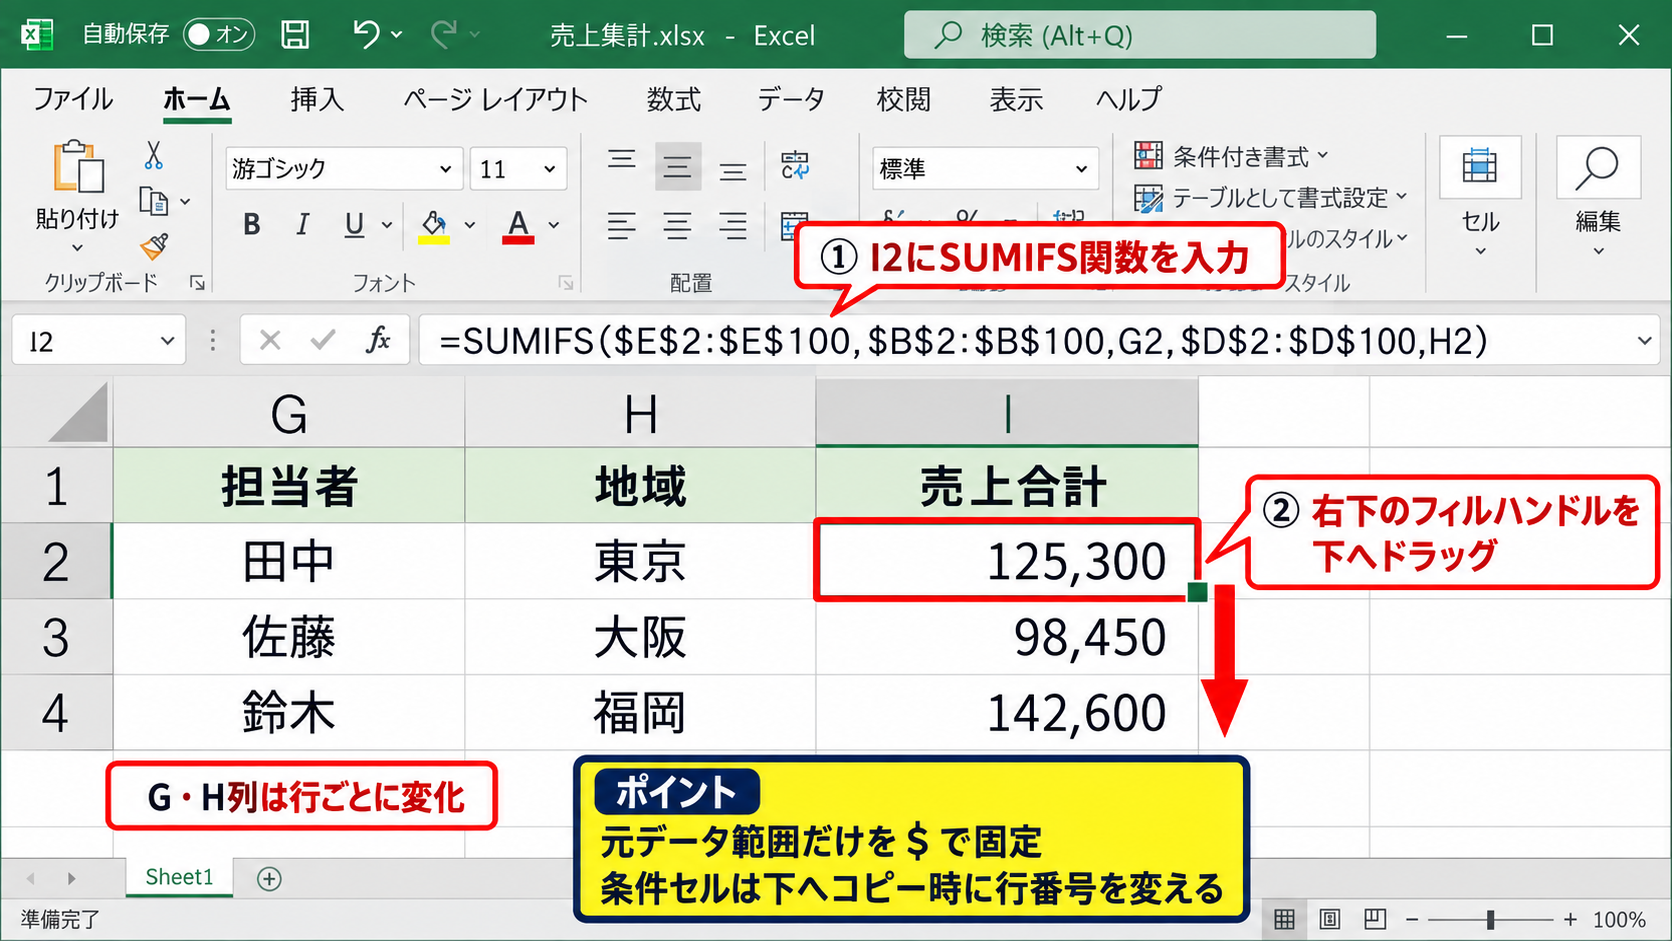This screenshot has width=1672, height=941.
Task: Toggle Italic formatting
Action: click(302, 225)
